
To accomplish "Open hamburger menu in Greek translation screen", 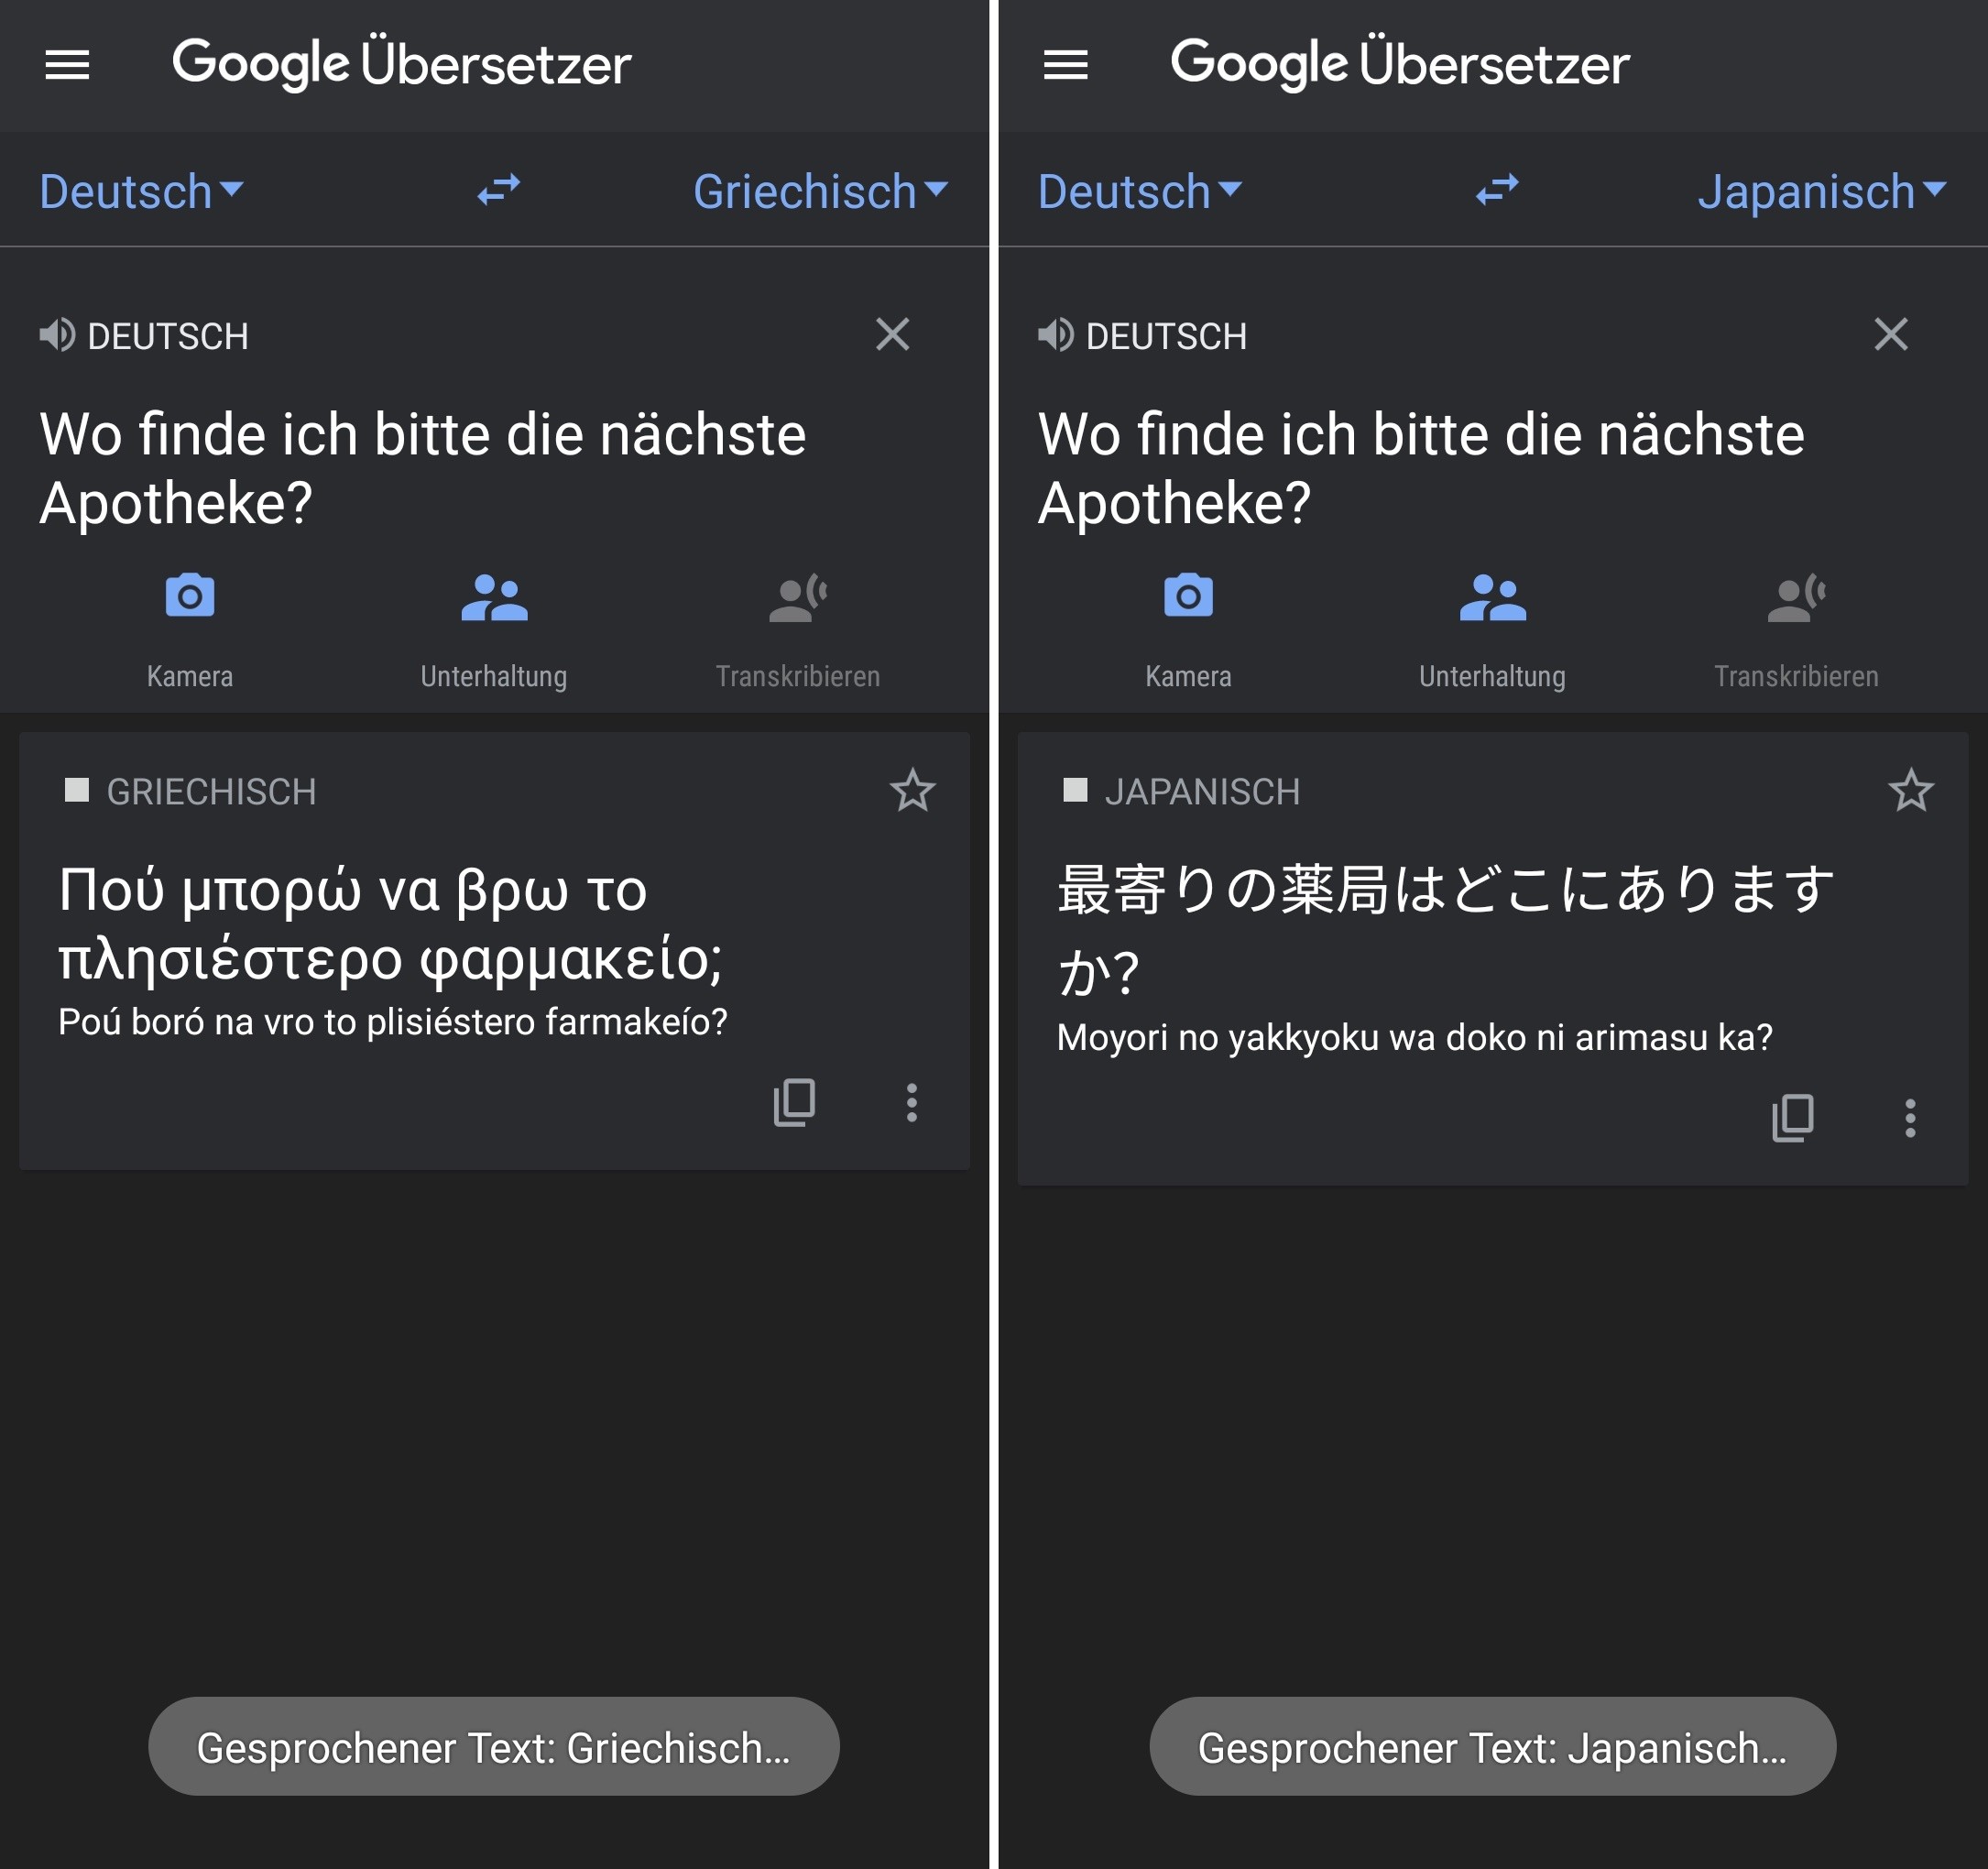I will tap(67, 65).
